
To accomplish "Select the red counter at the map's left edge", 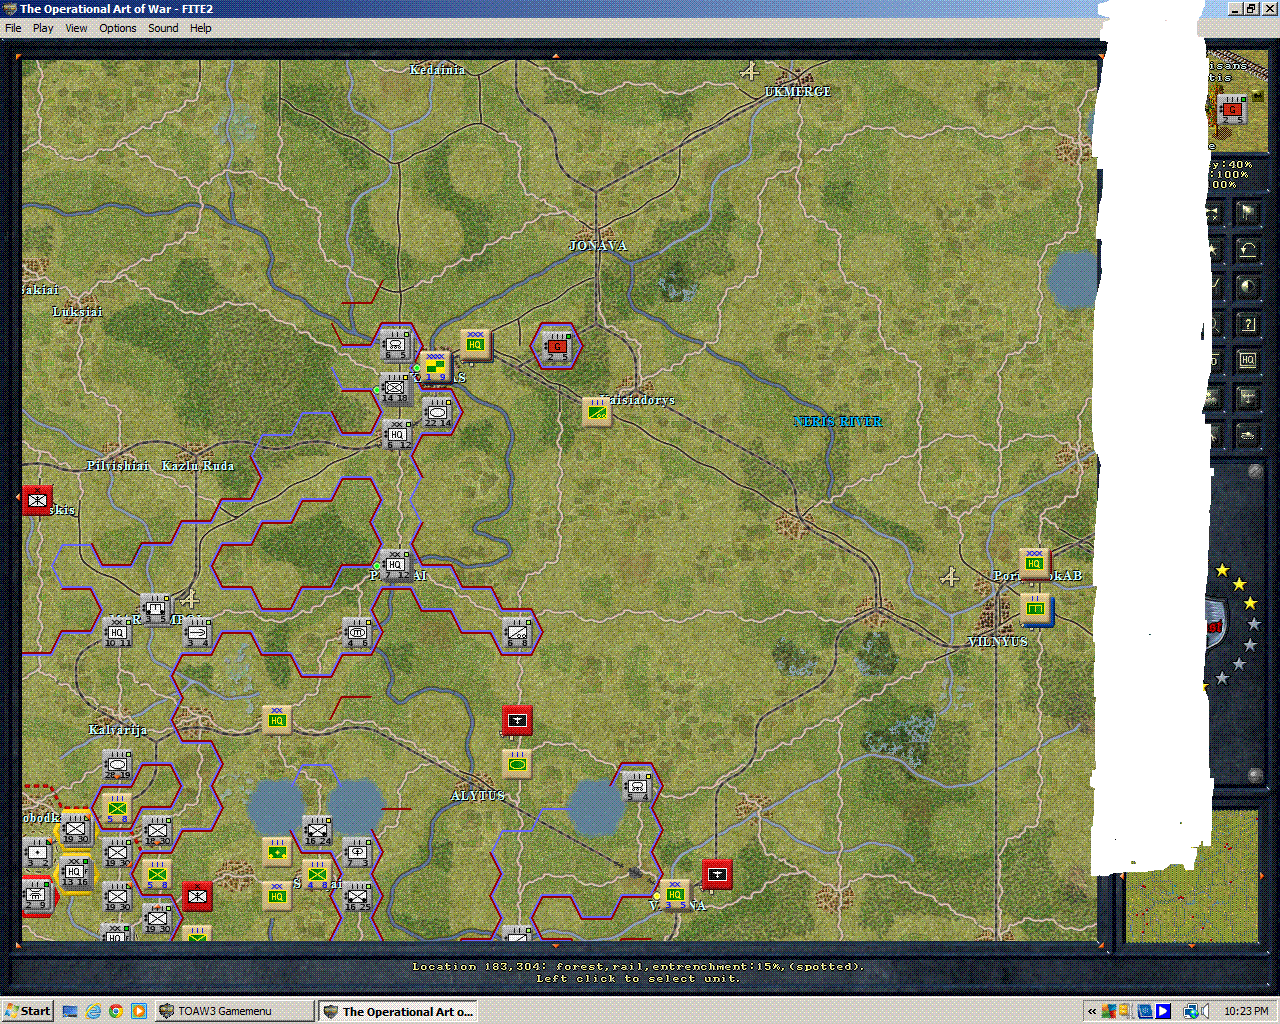I will coord(37,500).
